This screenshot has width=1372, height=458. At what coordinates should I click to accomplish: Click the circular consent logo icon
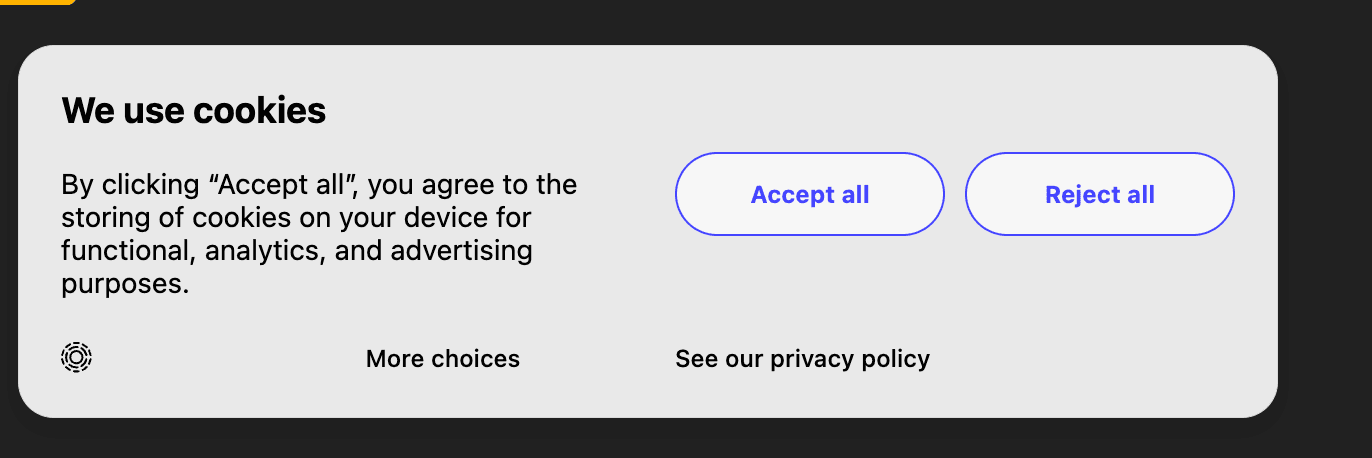coord(76,357)
